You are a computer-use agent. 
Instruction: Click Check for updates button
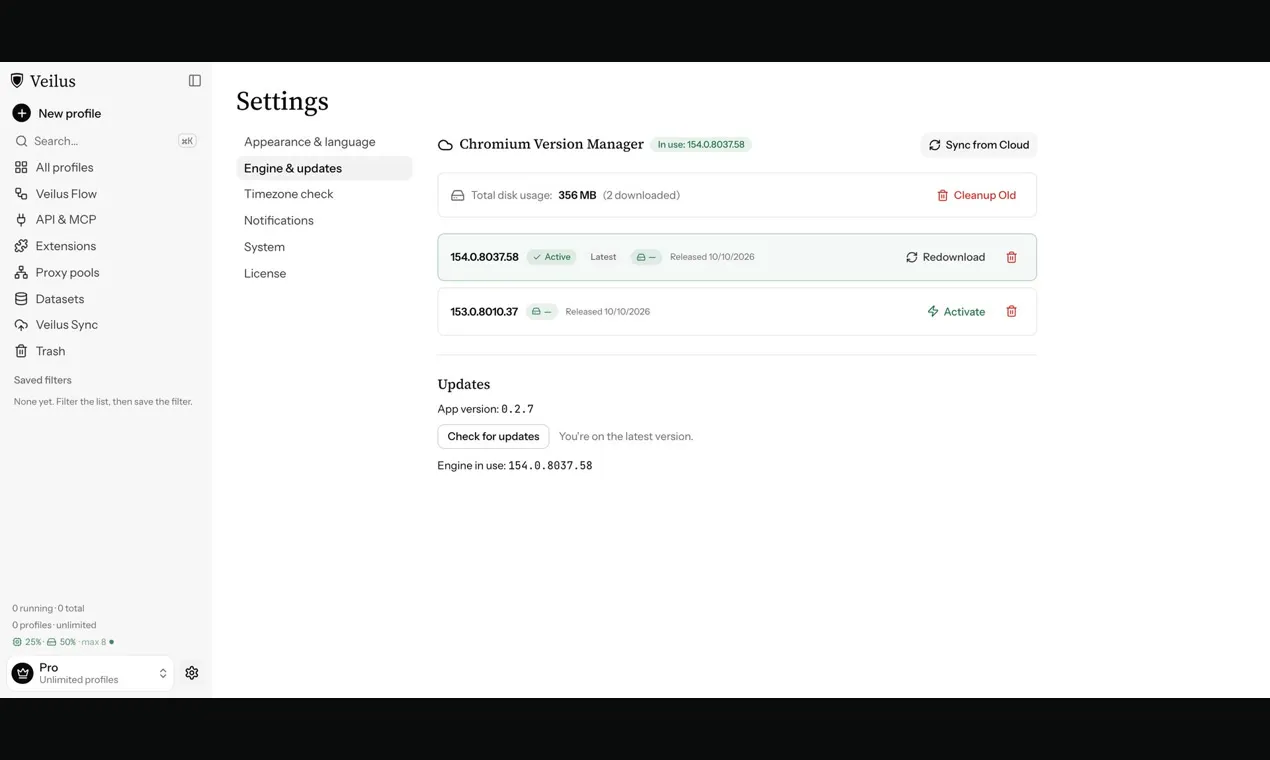tap(493, 436)
